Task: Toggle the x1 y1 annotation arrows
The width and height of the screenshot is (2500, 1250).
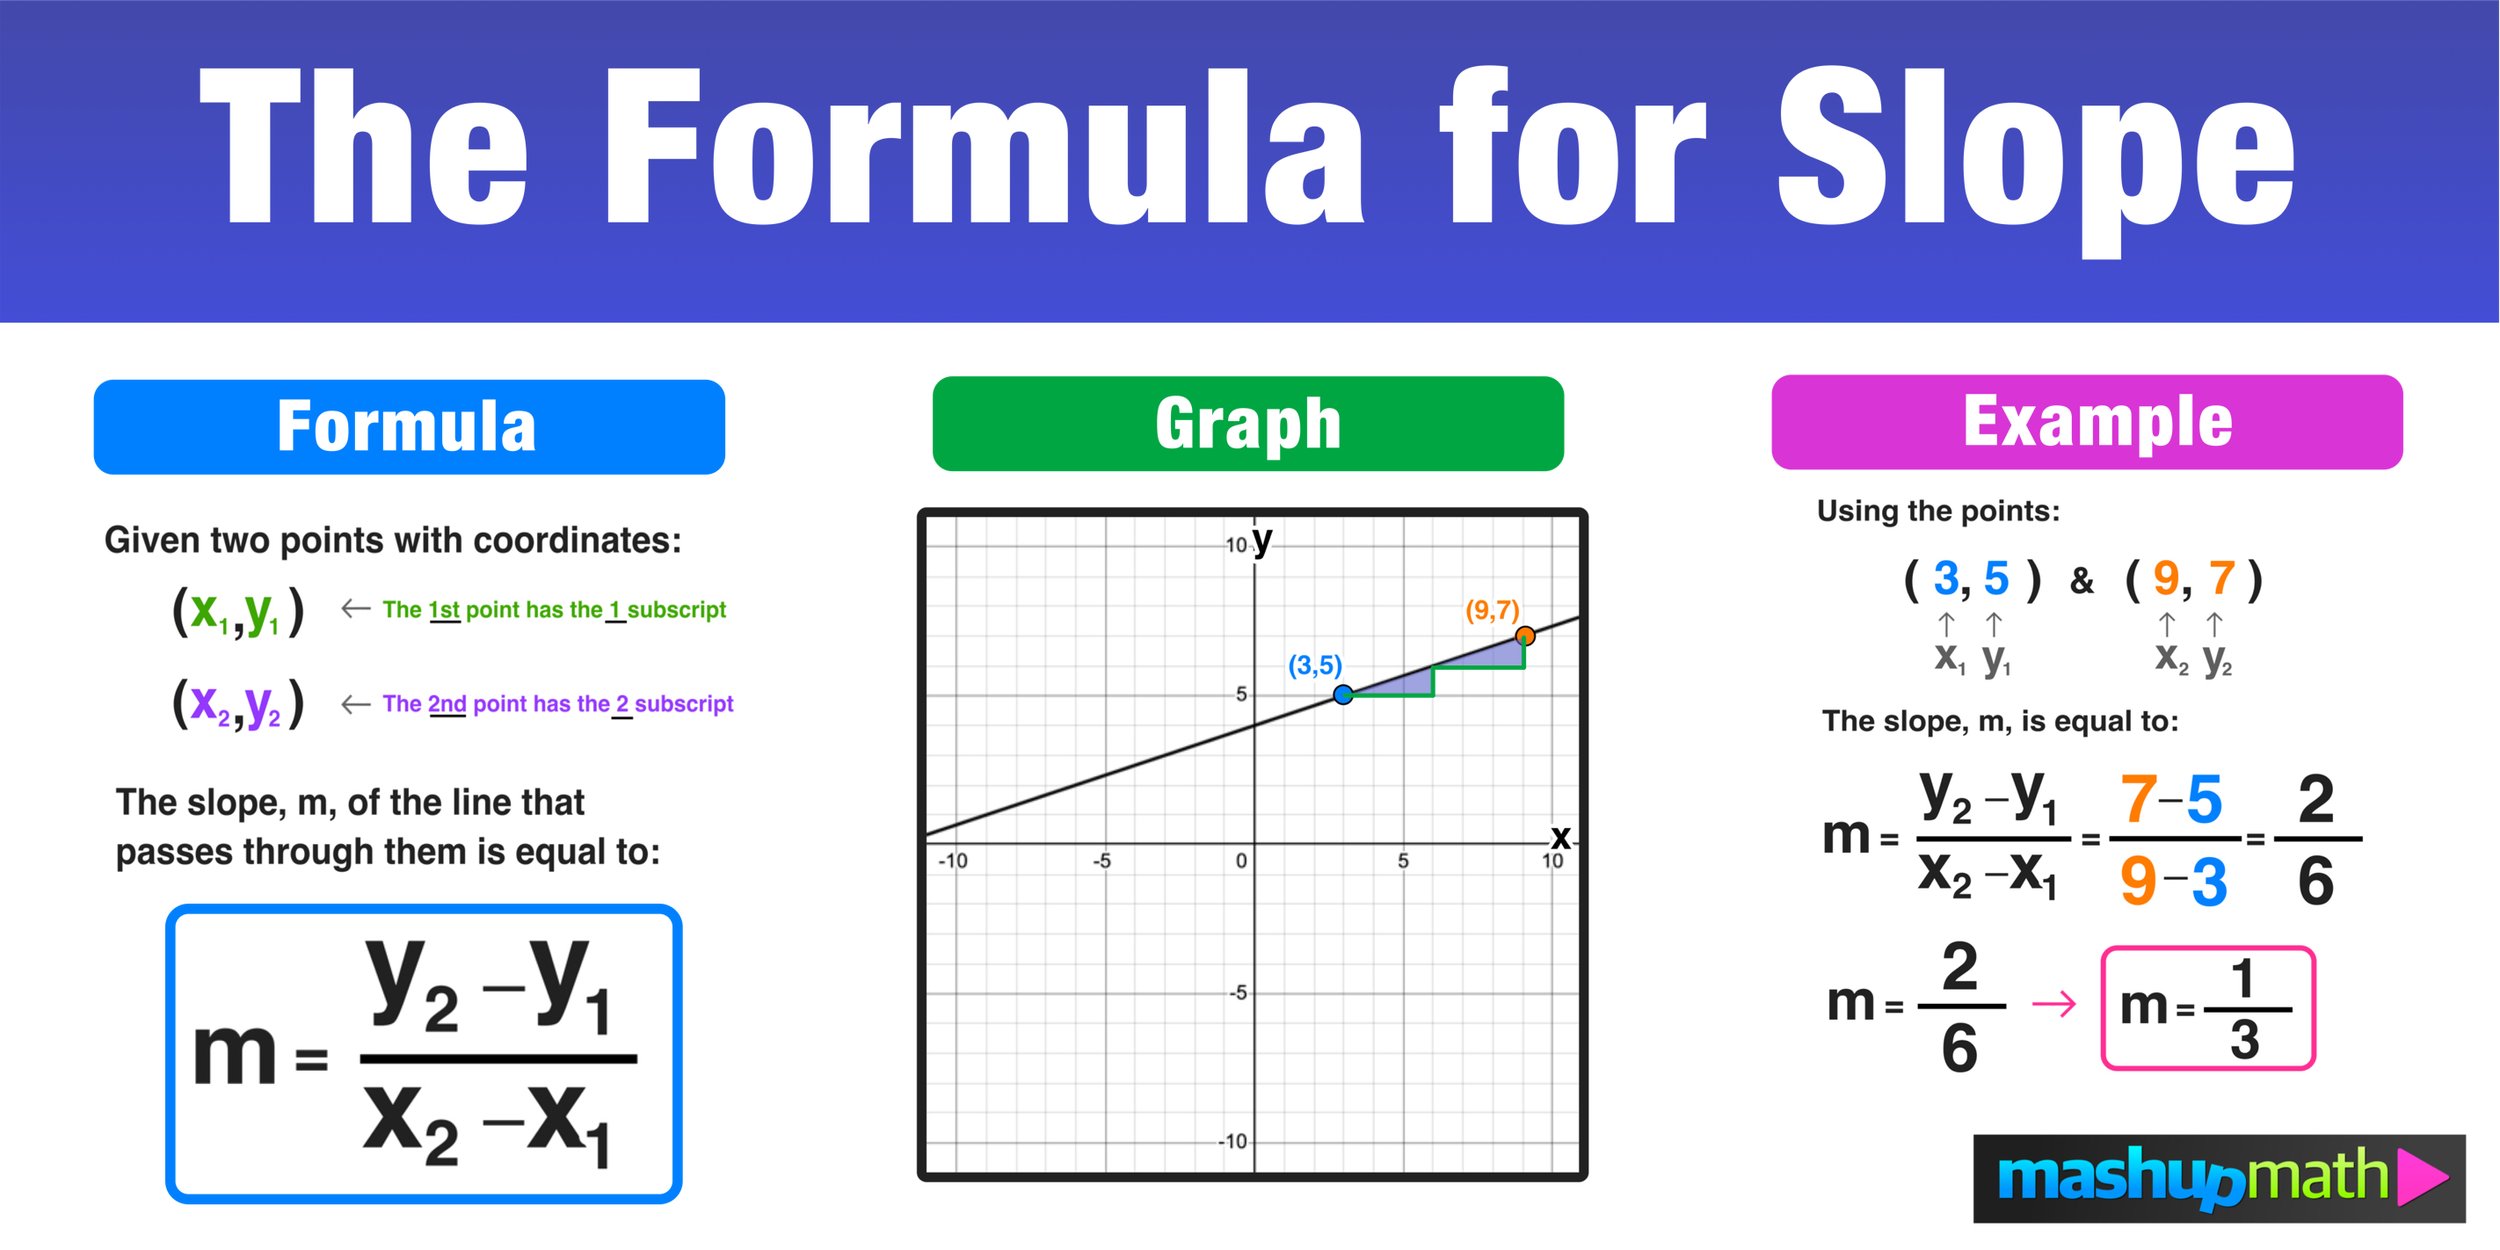Action: pos(5,8)
